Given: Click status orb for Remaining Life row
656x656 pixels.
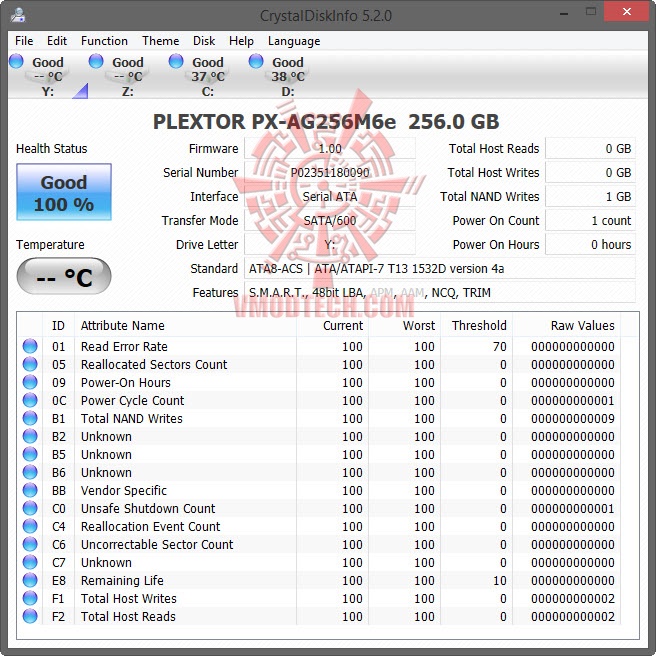Looking at the screenshot, I should (30, 580).
